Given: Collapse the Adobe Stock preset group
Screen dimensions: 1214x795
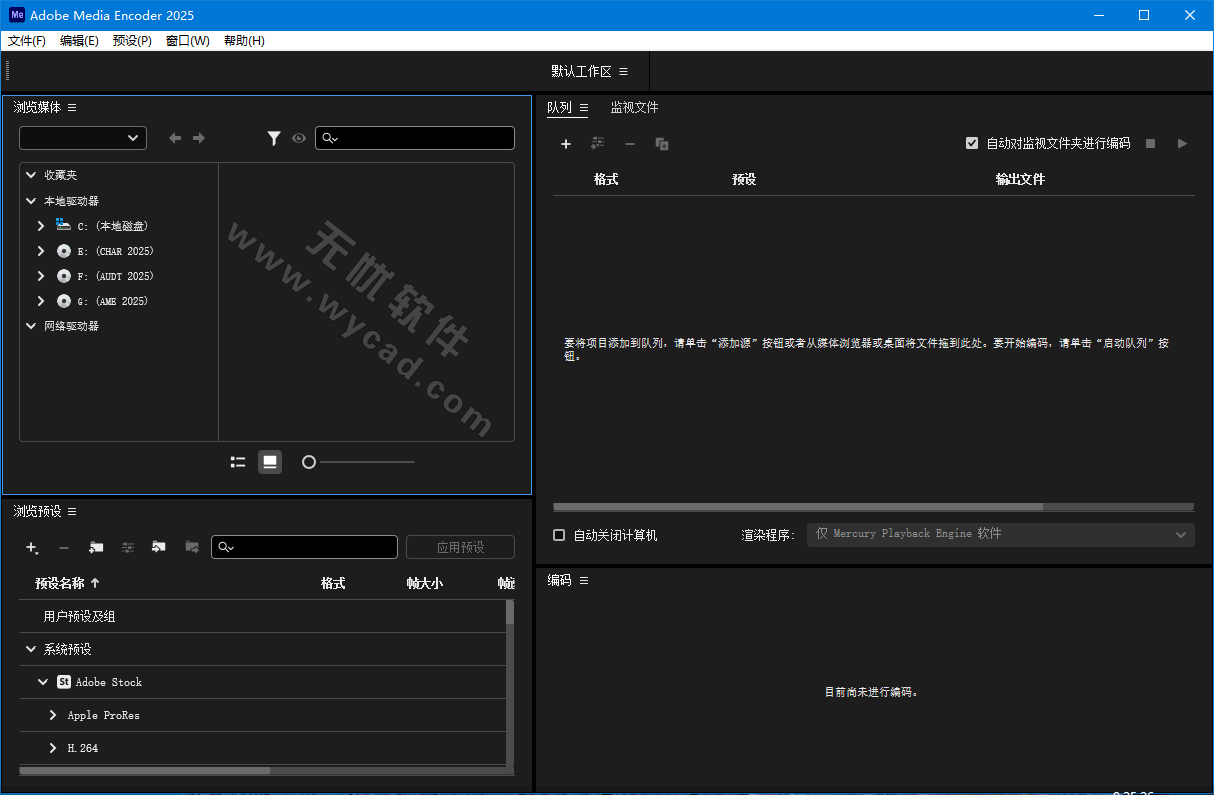Looking at the screenshot, I should point(42,681).
